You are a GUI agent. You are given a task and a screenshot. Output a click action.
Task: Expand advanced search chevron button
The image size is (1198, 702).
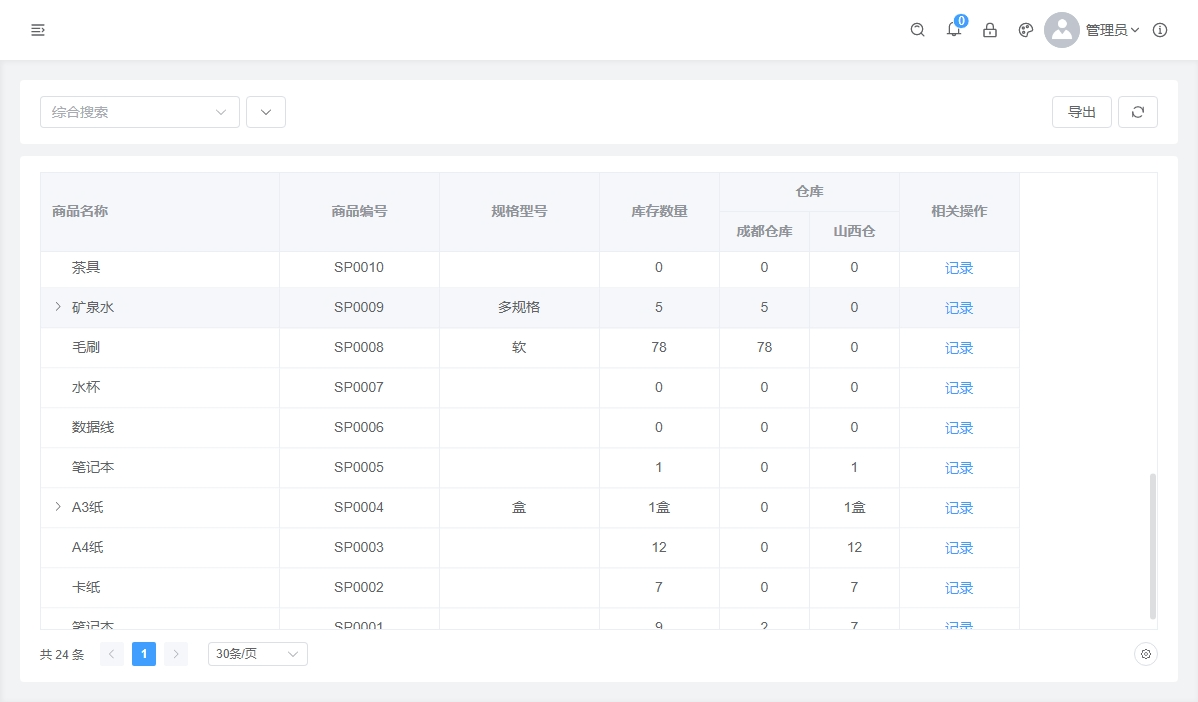tap(266, 112)
